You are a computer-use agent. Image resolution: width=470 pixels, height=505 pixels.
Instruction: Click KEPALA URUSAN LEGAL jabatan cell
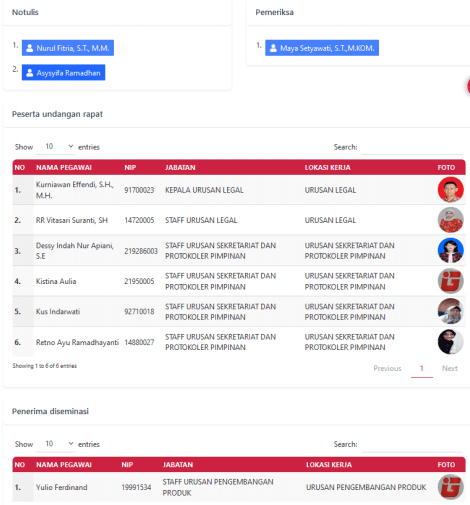coord(204,190)
